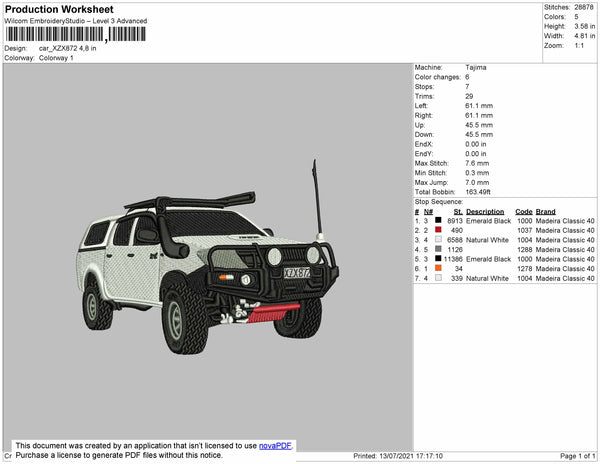Click the 'Color changes:' label
600x464 pixels.
tap(438, 77)
